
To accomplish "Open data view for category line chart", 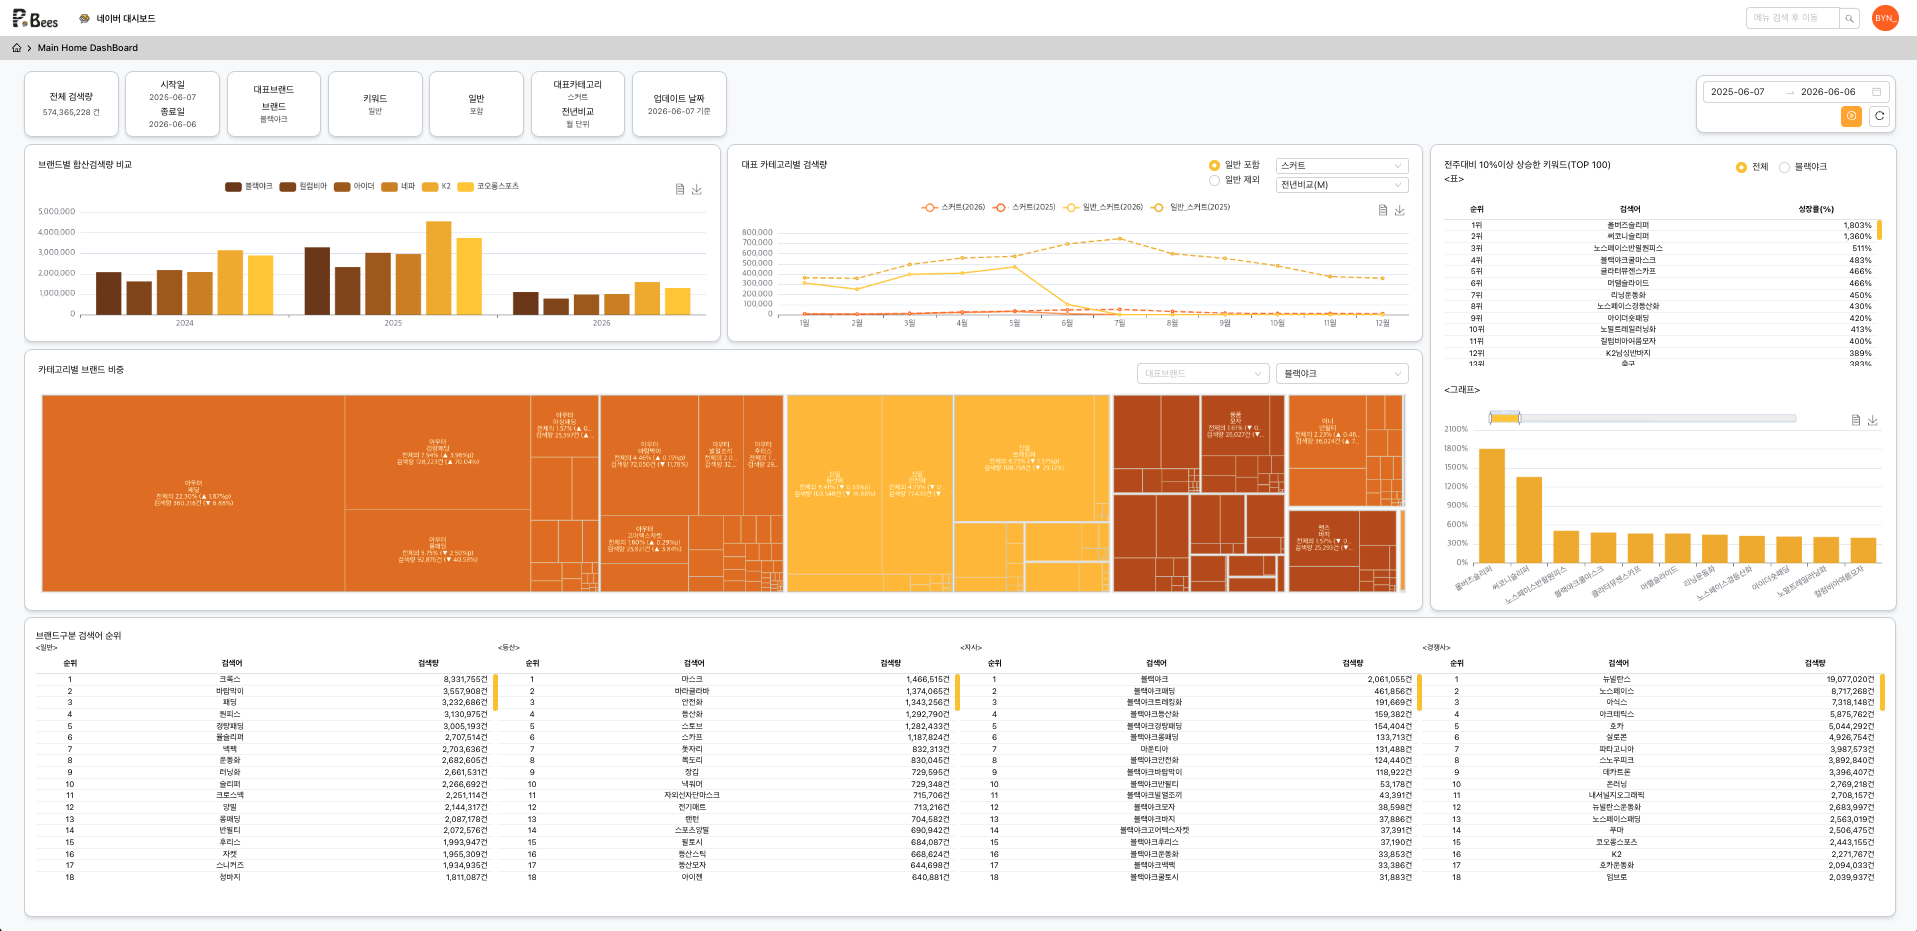I will [x=1383, y=210].
